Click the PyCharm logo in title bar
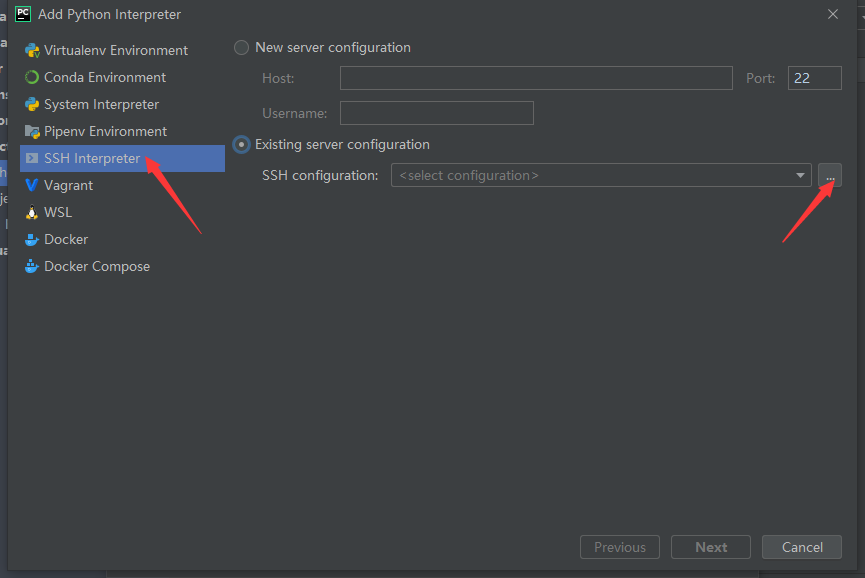 (23, 14)
